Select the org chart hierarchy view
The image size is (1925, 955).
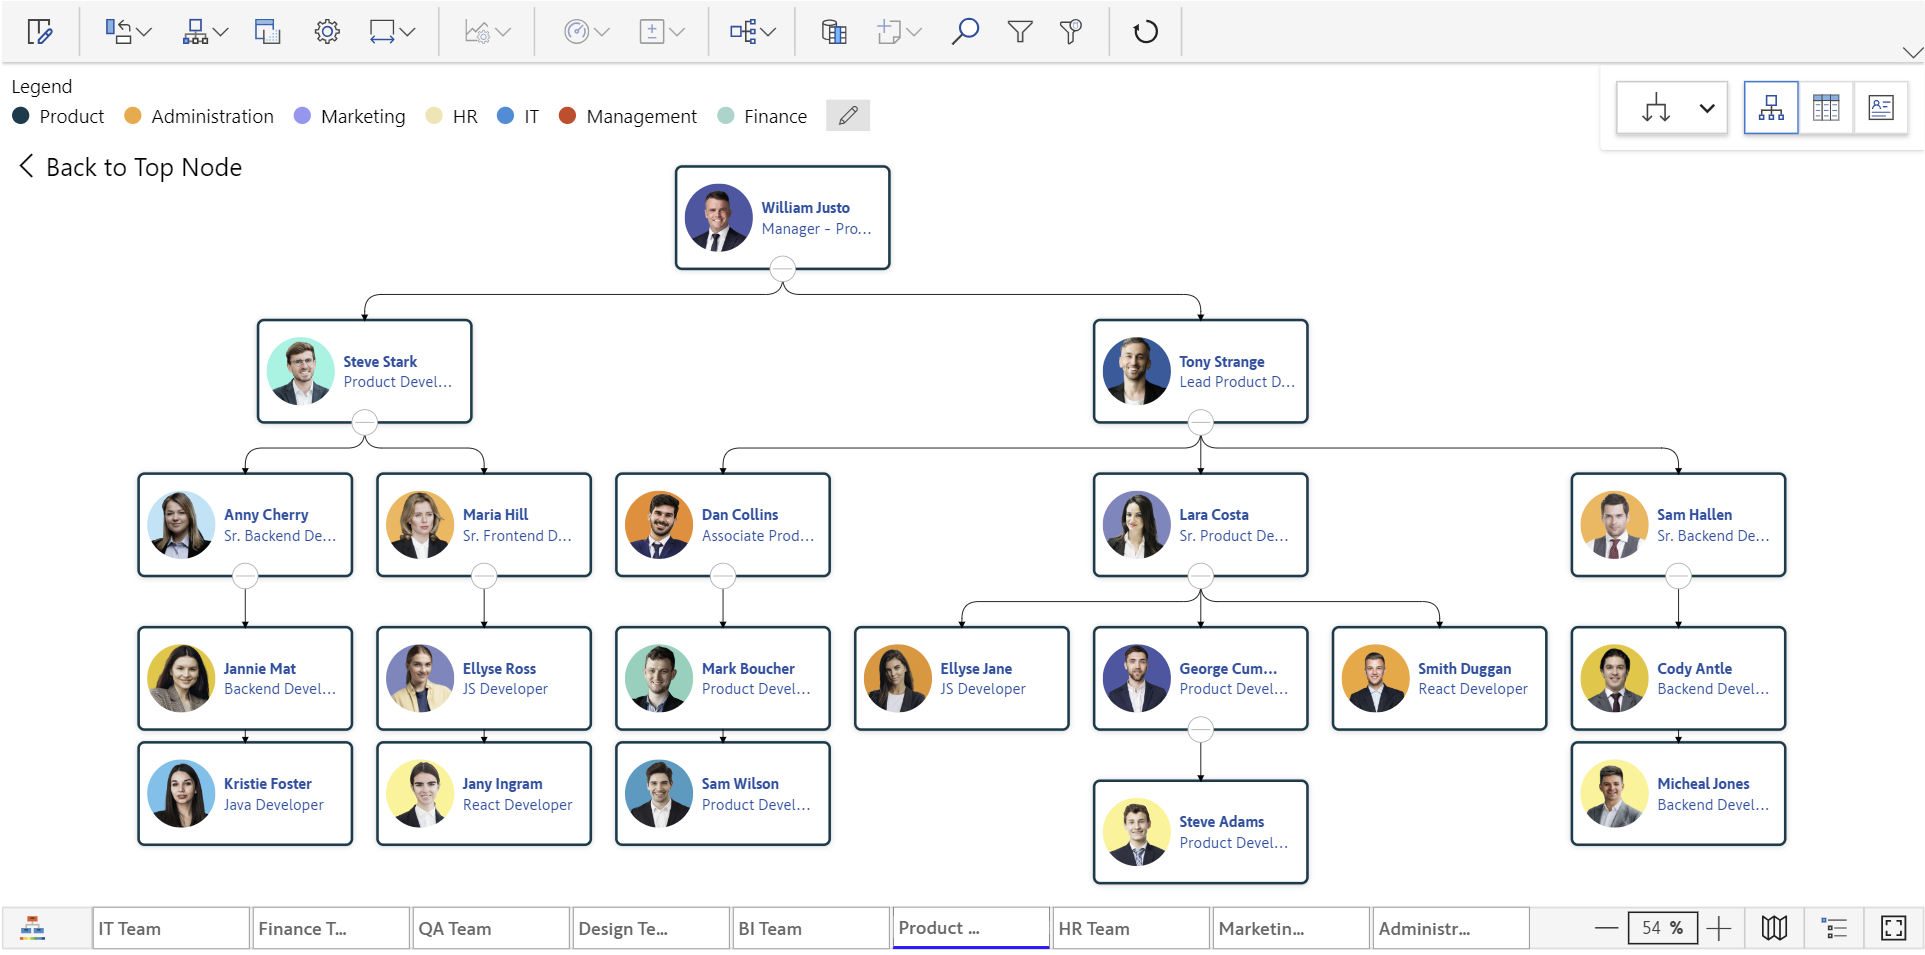(x=1771, y=108)
